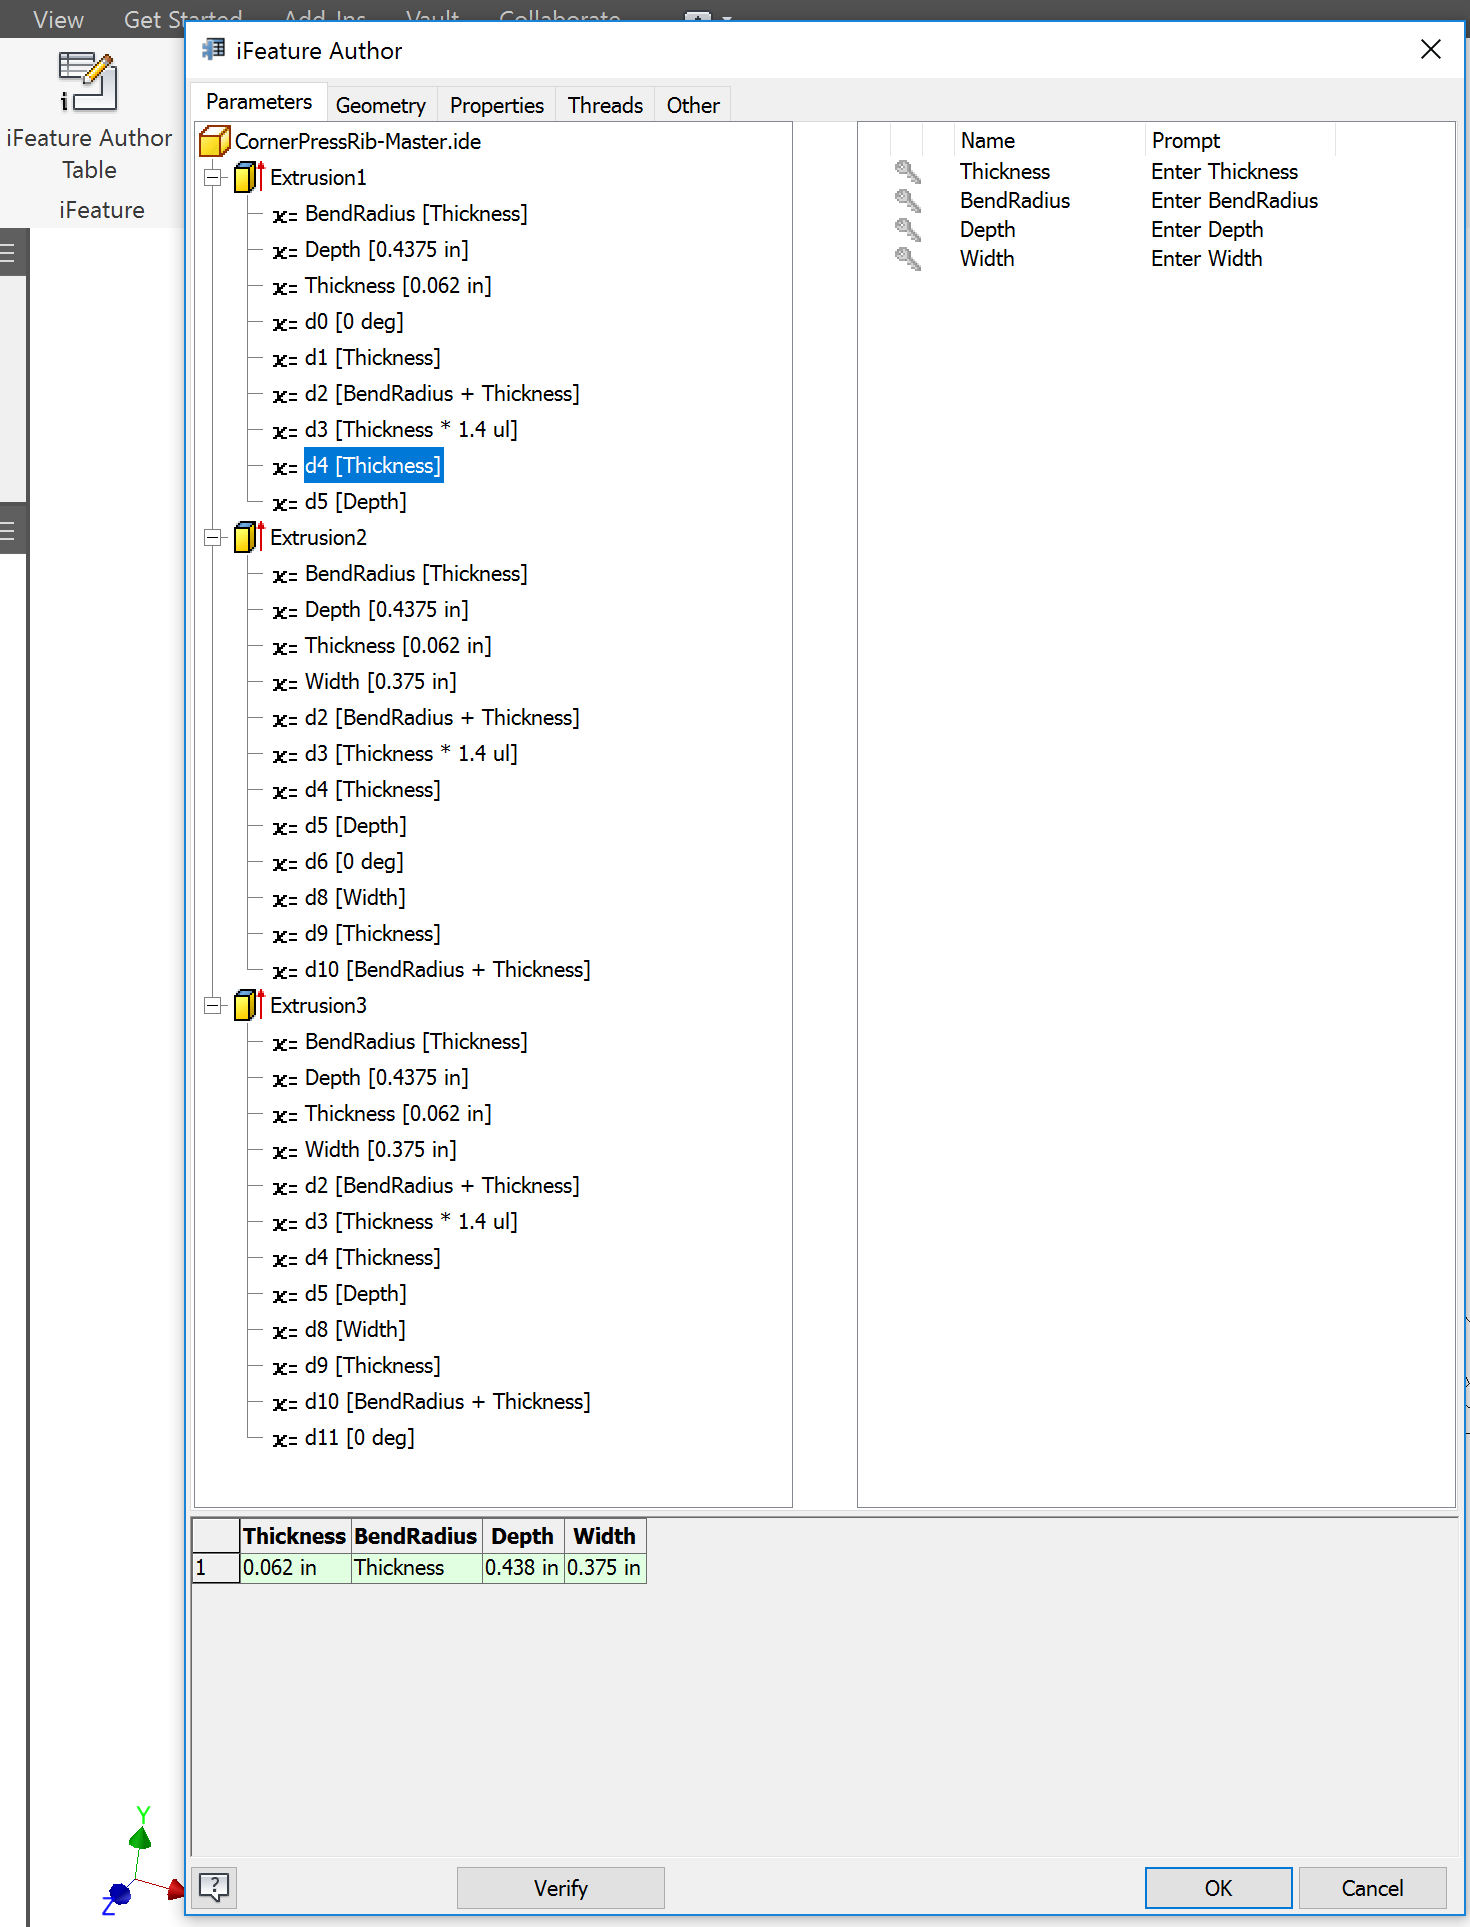Click the Enter Depth prompt

pos(1207,230)
